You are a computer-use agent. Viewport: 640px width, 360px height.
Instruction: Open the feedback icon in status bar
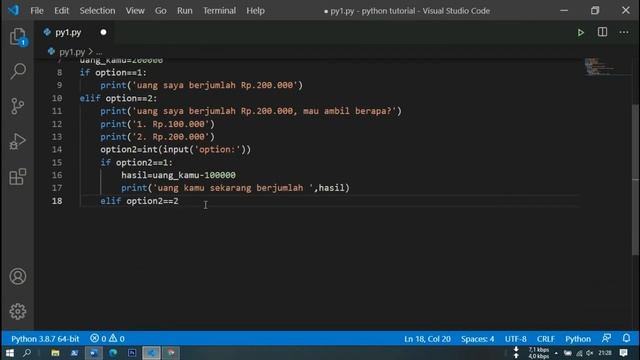point(606,338)
